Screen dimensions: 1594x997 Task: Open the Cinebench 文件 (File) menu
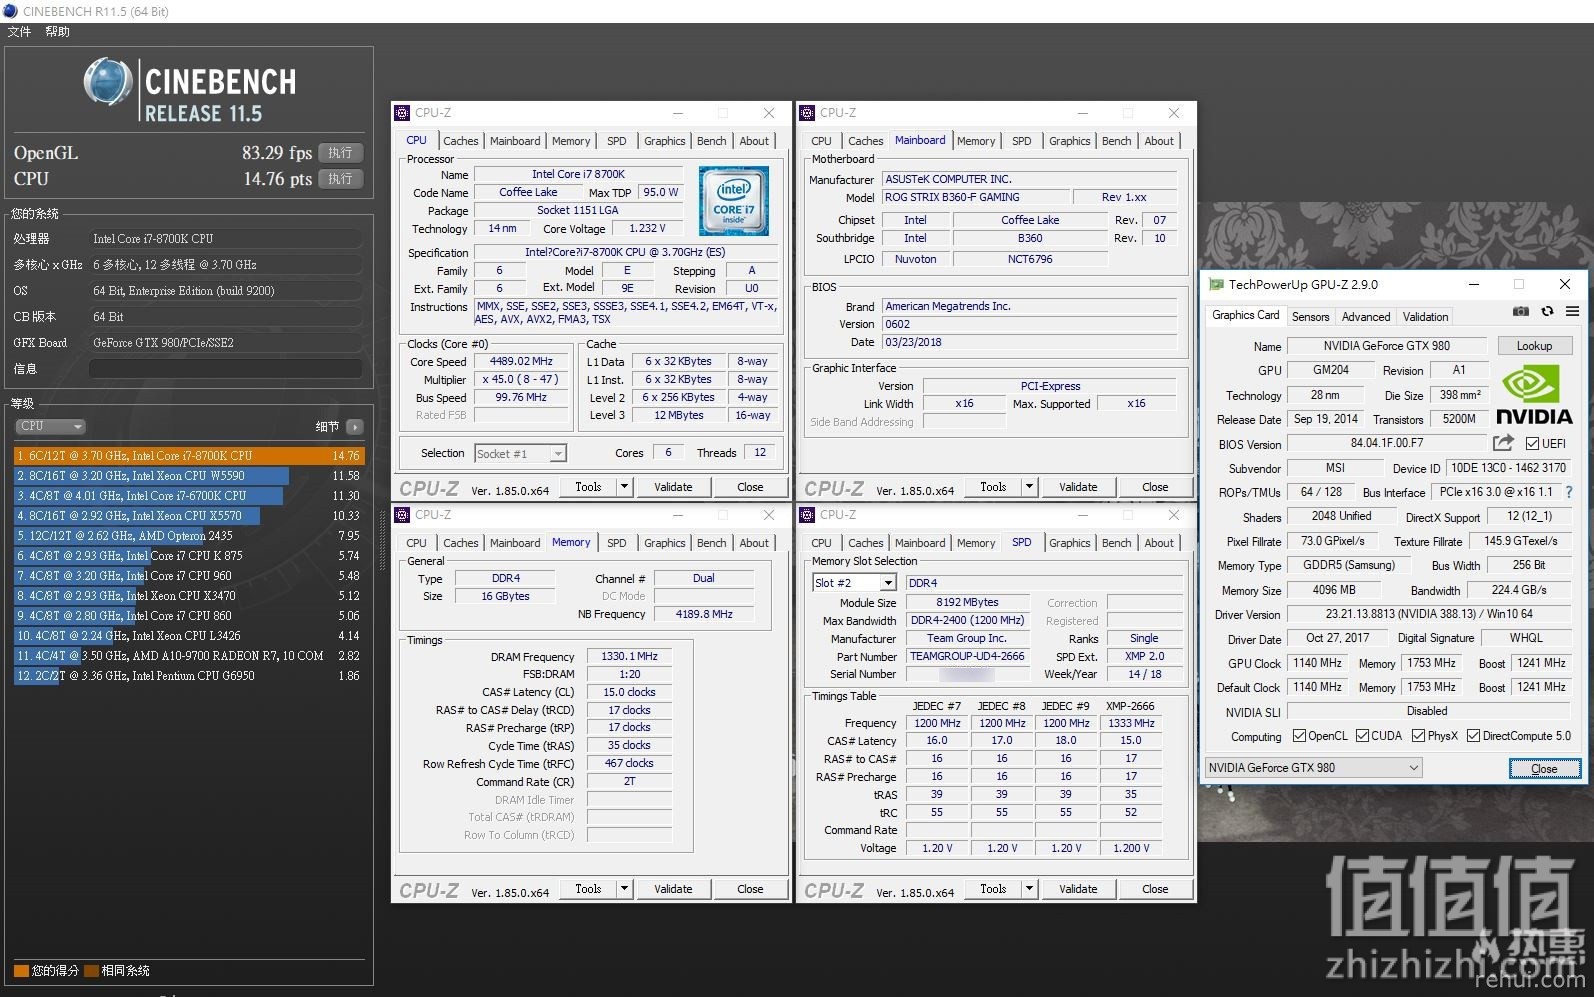pyautogui.click(x=19, y=32)
